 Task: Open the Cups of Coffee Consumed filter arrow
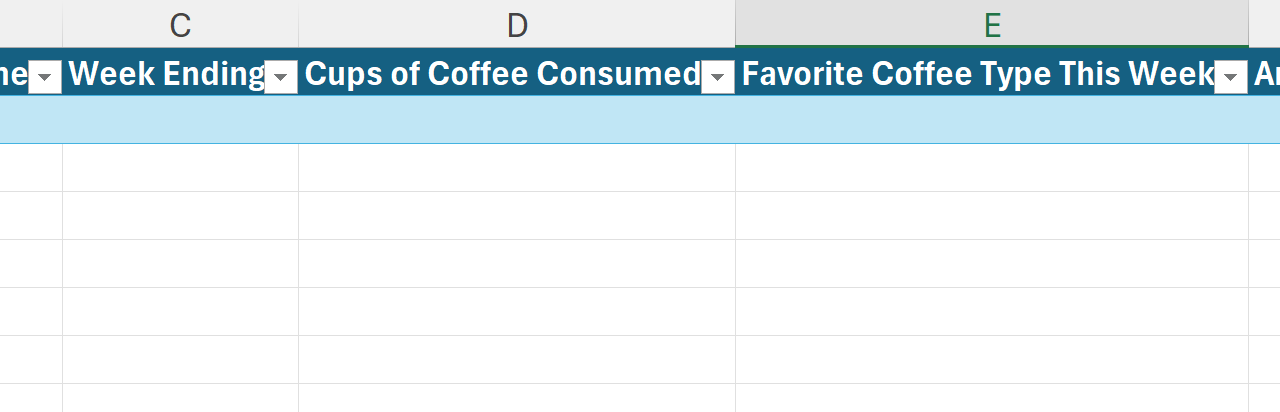coord(717,77)
